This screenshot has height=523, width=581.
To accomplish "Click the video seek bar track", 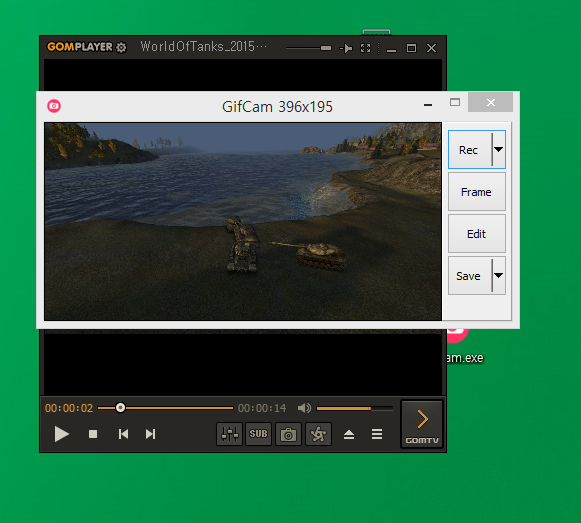I will (166, 408).
